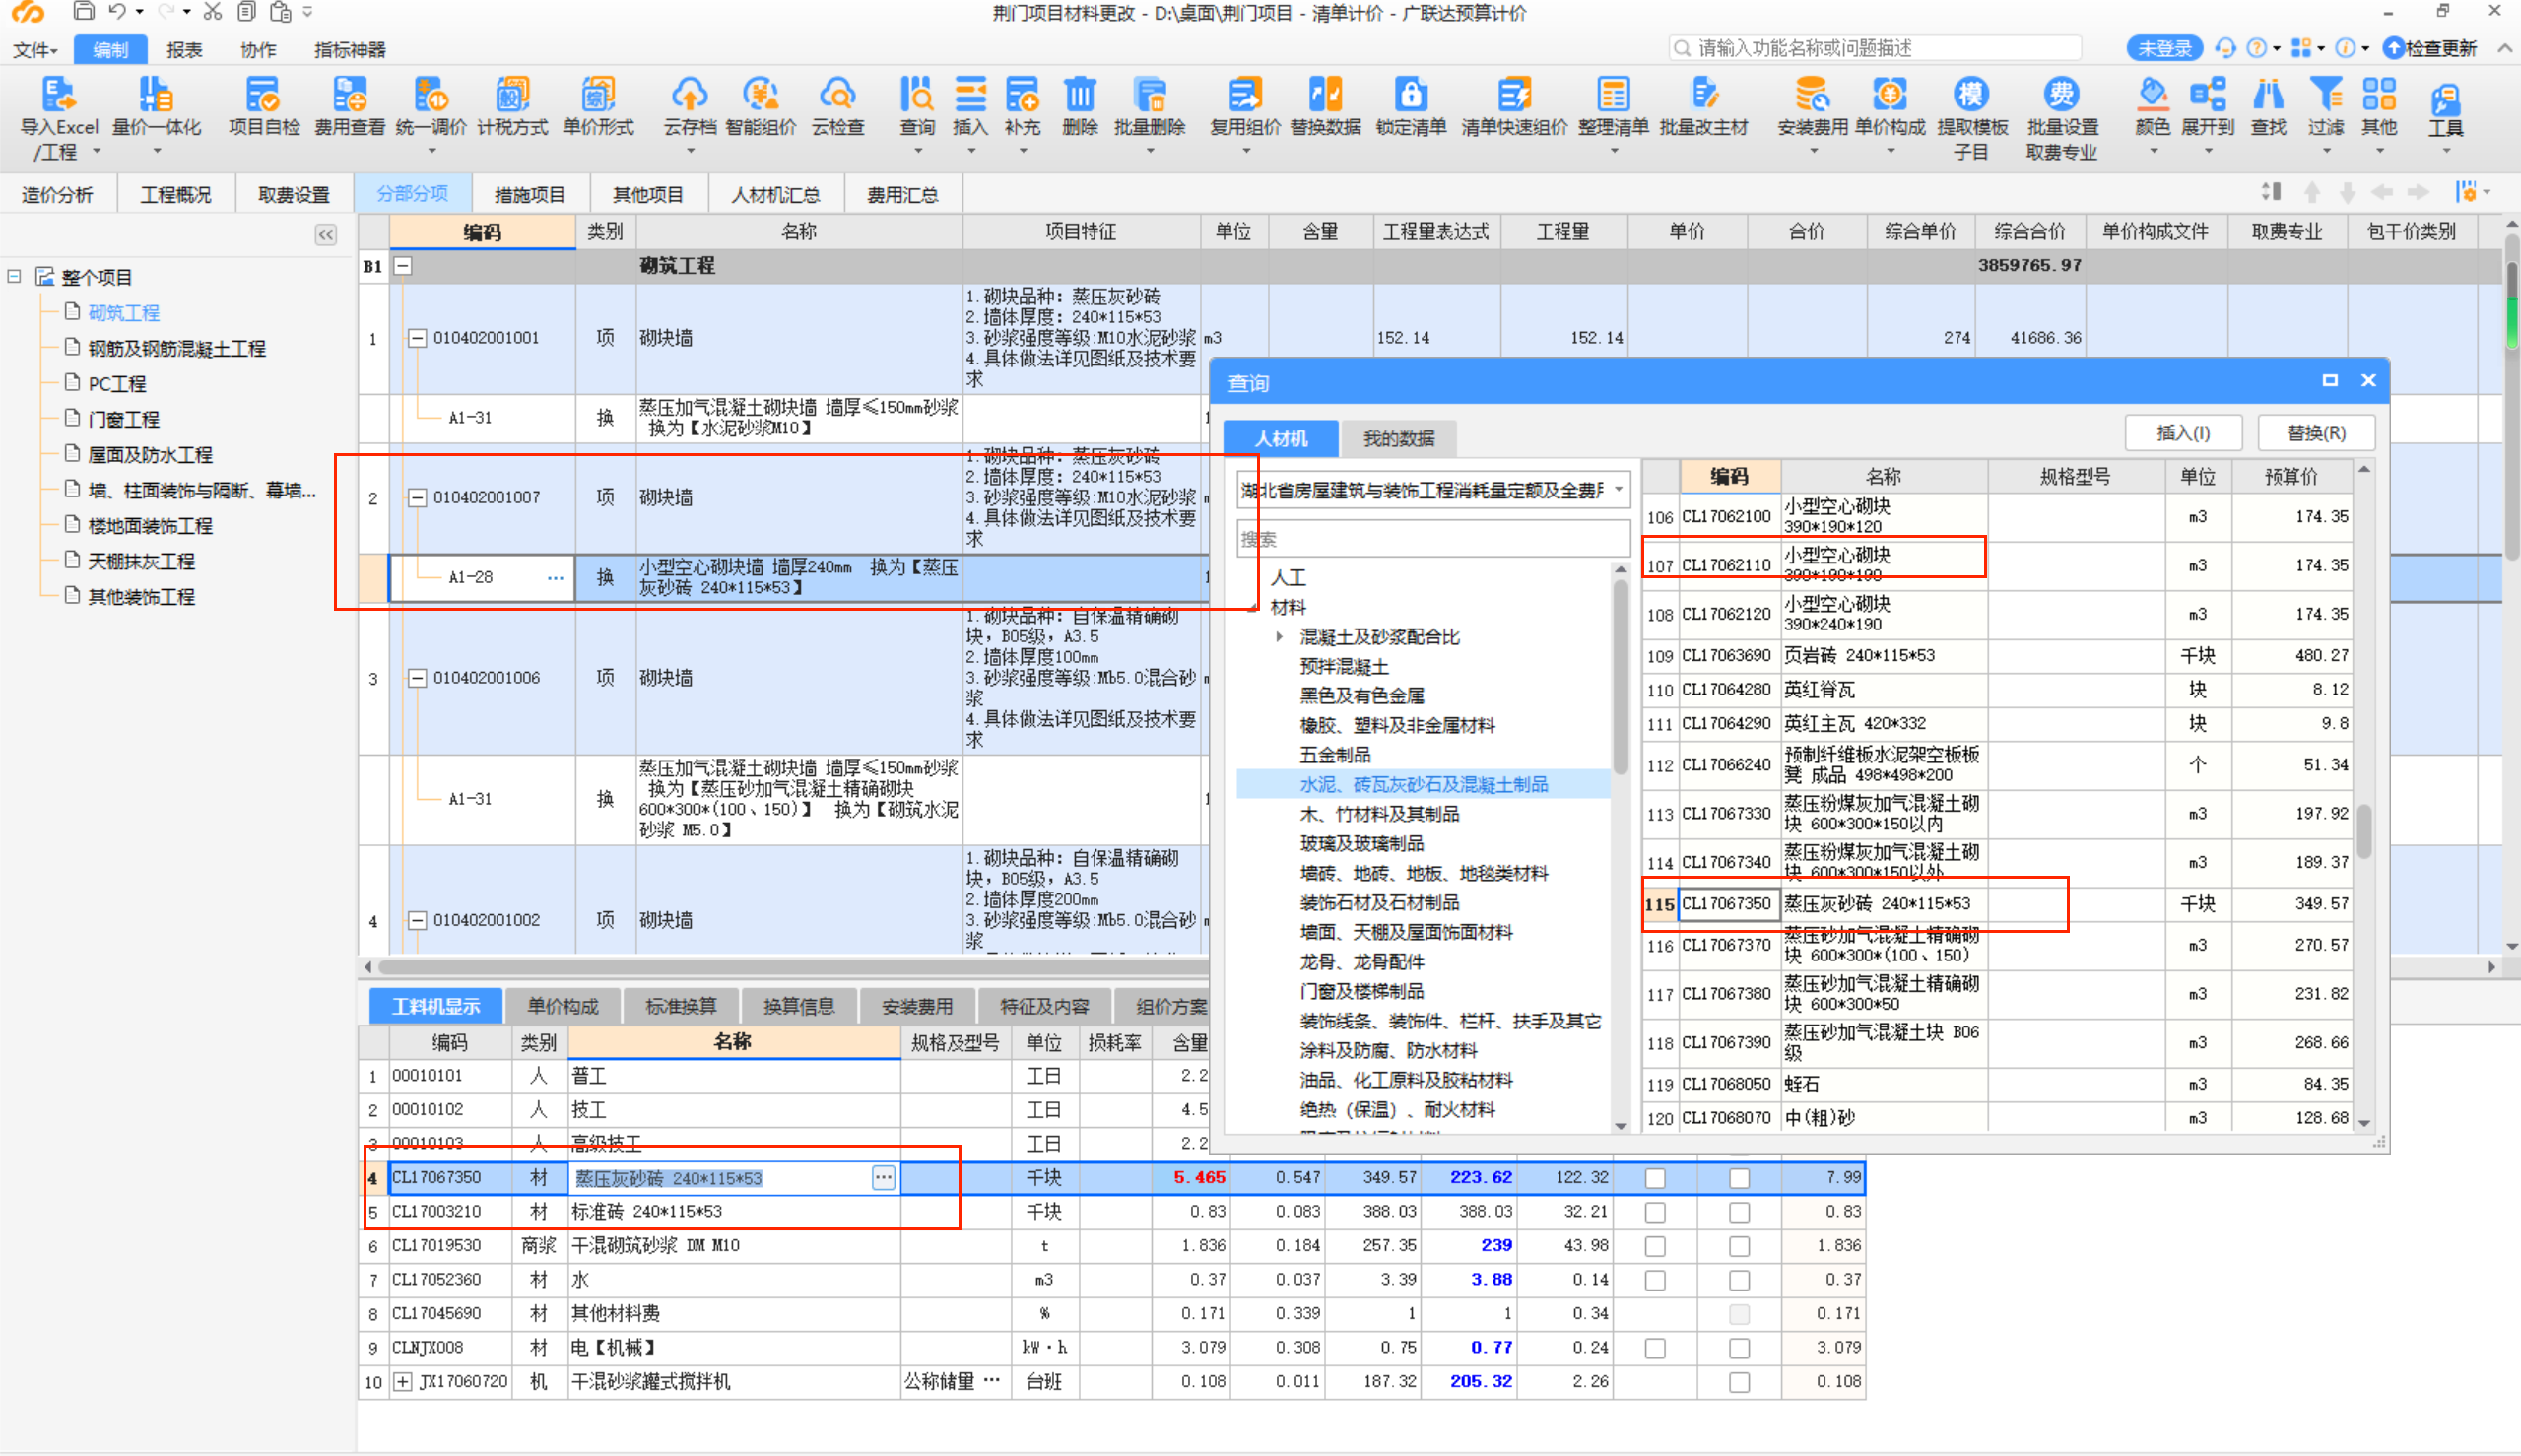
Task: Collapse the 整个项目 tree root
Action: tap(14, 276)
